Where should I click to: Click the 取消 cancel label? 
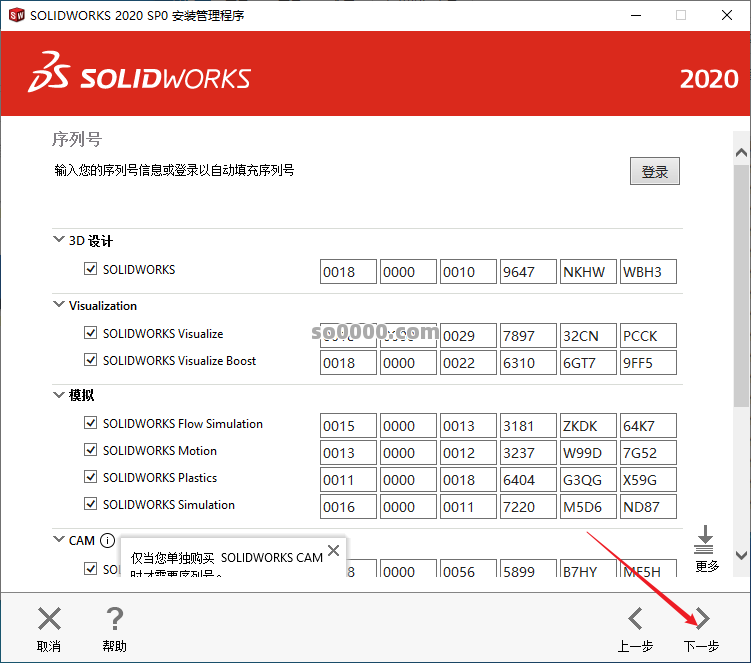(49, 646)
